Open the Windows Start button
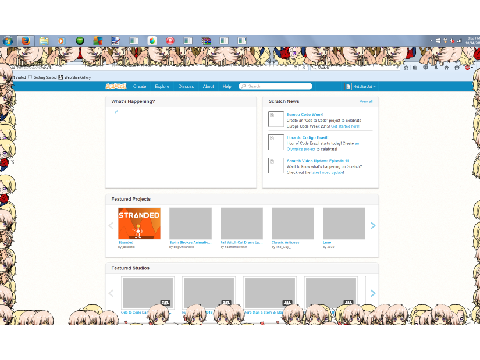 click(7, 41)
